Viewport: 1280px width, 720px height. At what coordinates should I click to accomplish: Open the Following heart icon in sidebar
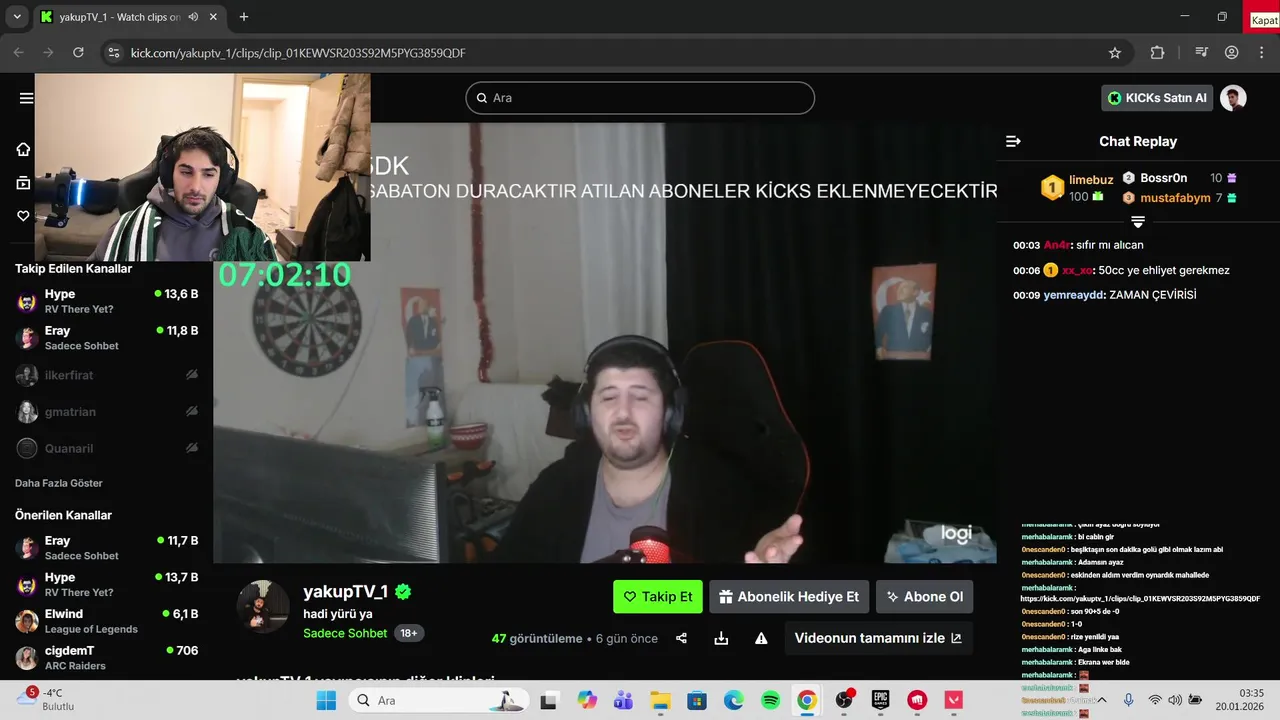[x=23, y=216]
